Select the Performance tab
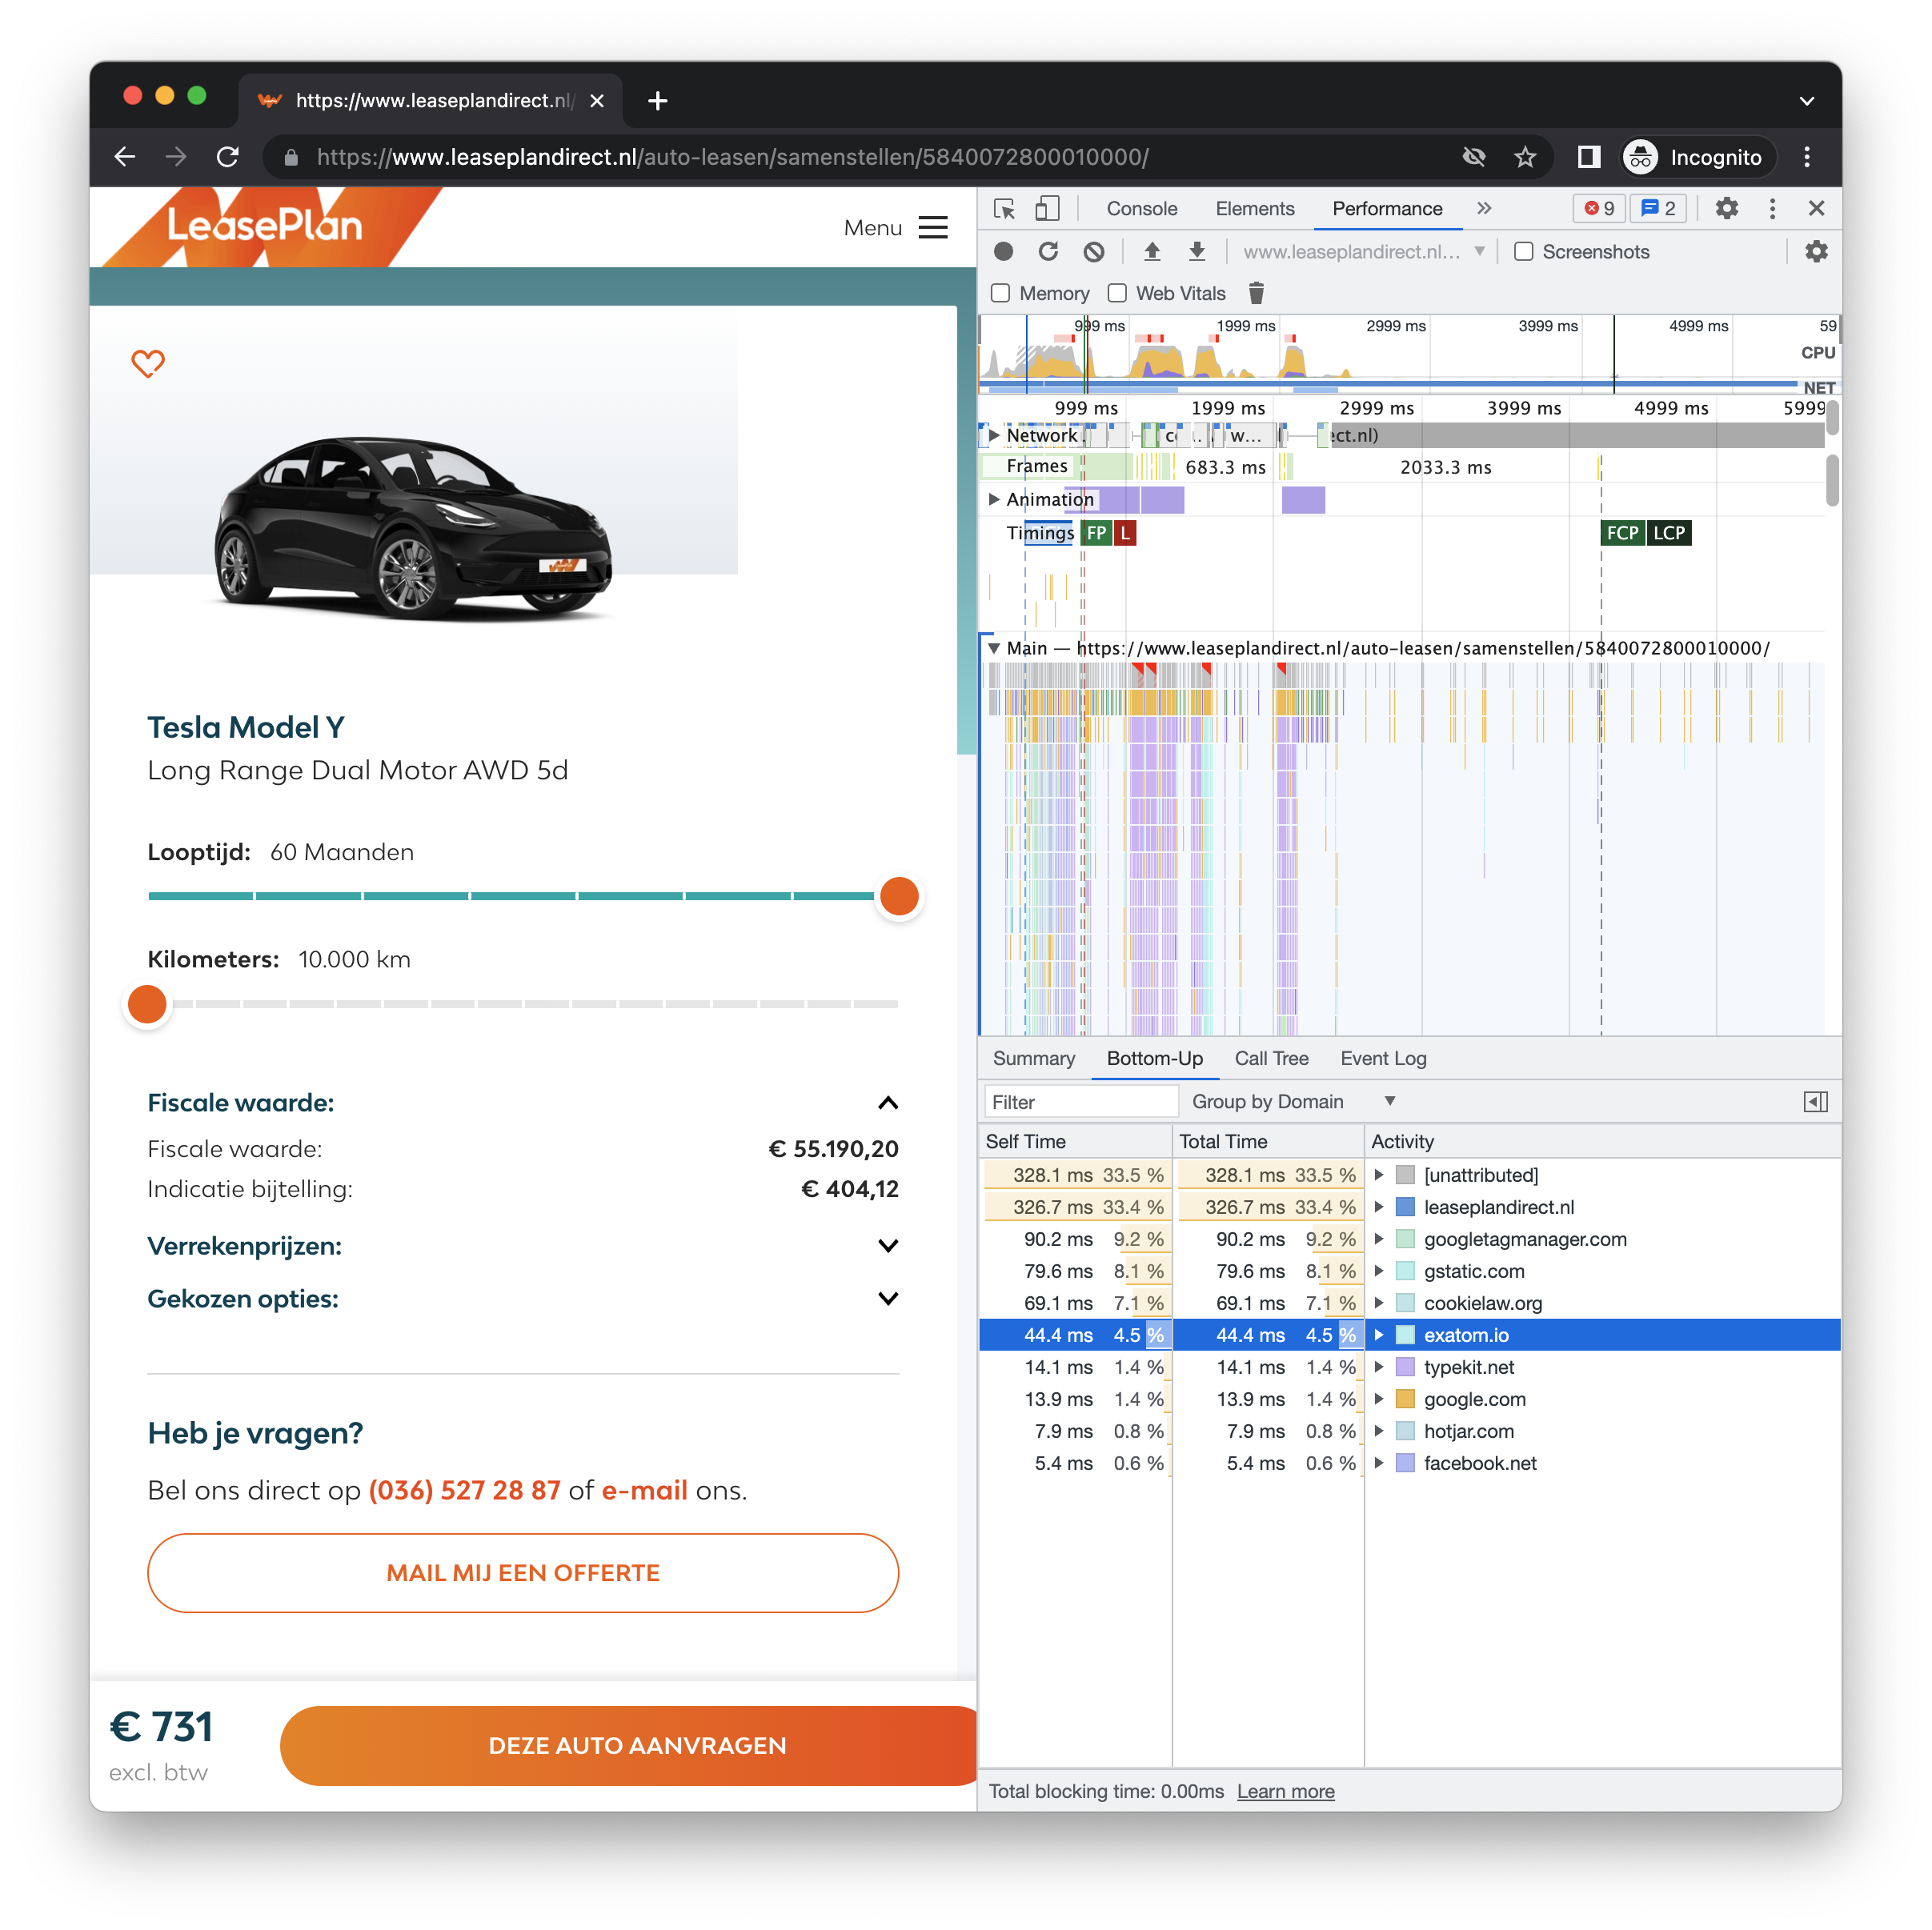The width and height of the screenshot is (1932, 1930). (1387, 208)
